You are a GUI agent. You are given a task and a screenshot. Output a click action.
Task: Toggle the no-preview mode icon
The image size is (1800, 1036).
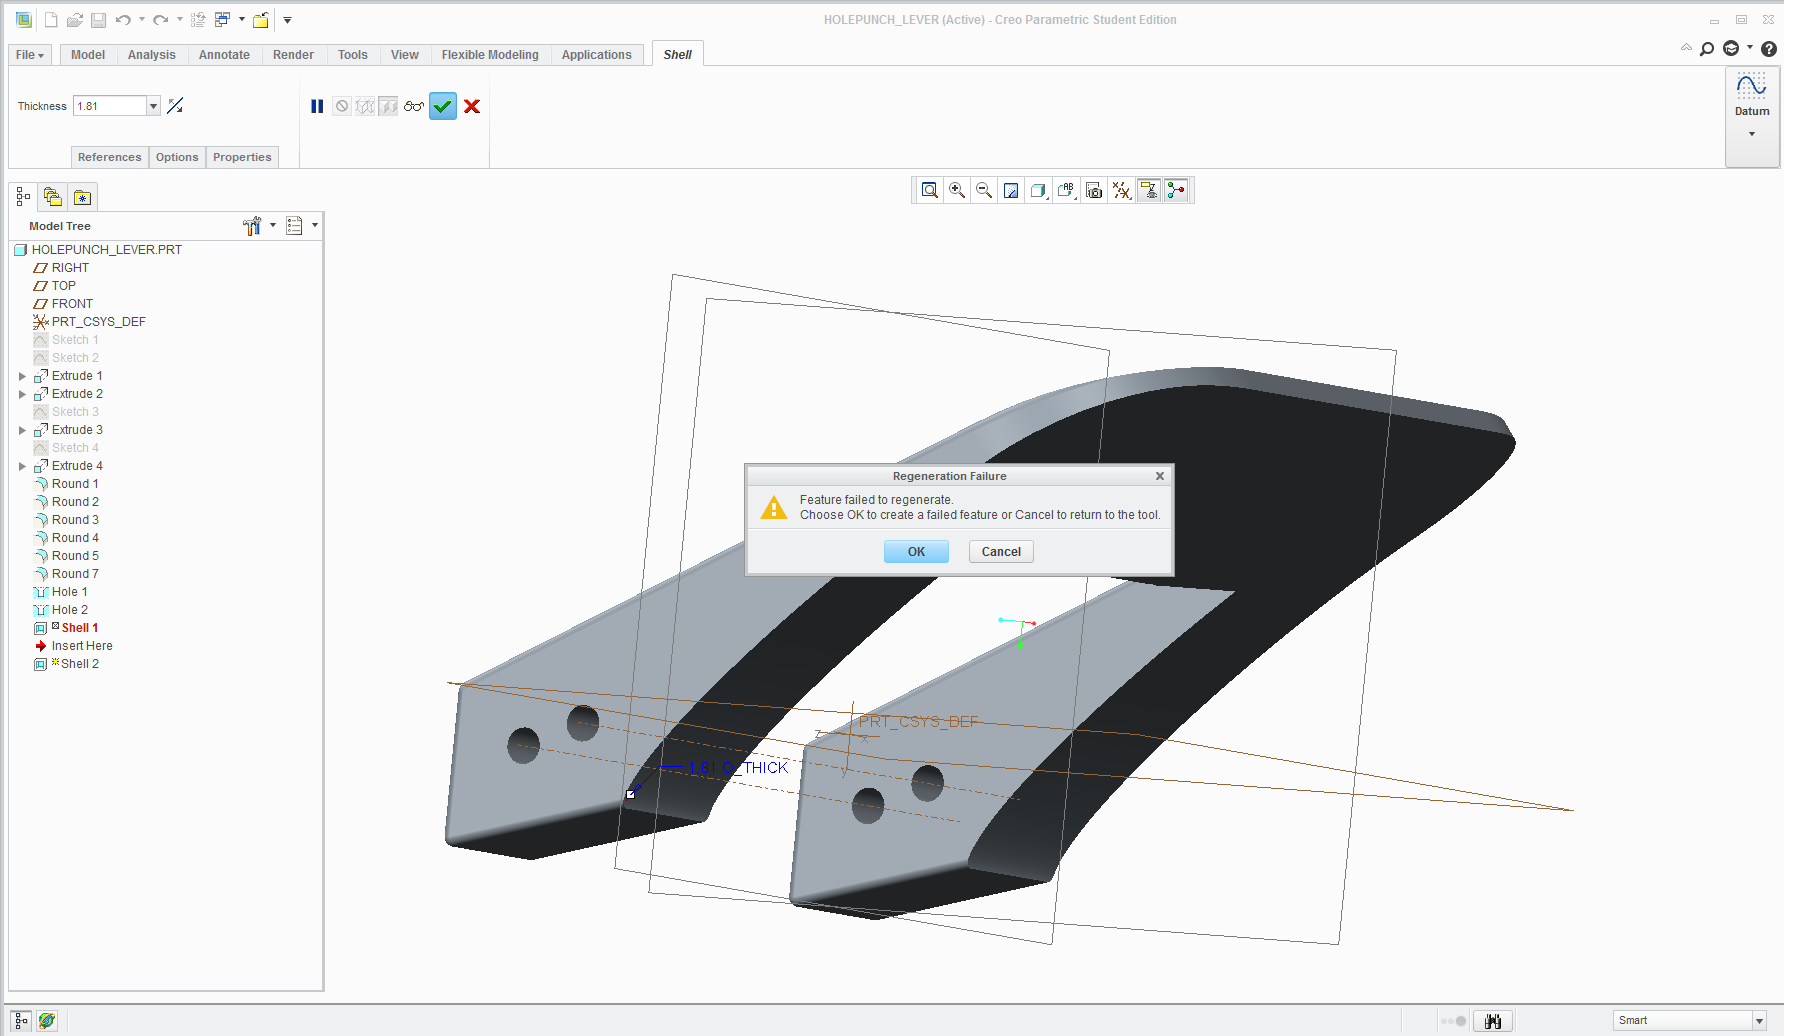(x=342, y=106)
